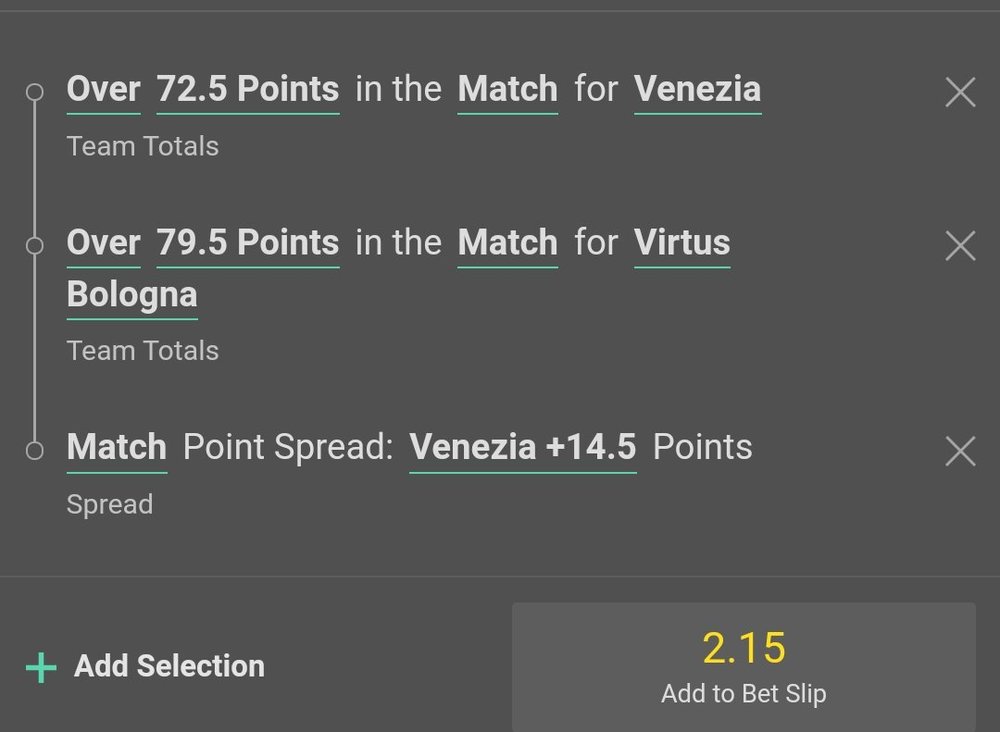Click the green plus icon
Viewport: 1000px width, 732px height.
(x=41, y=667)
